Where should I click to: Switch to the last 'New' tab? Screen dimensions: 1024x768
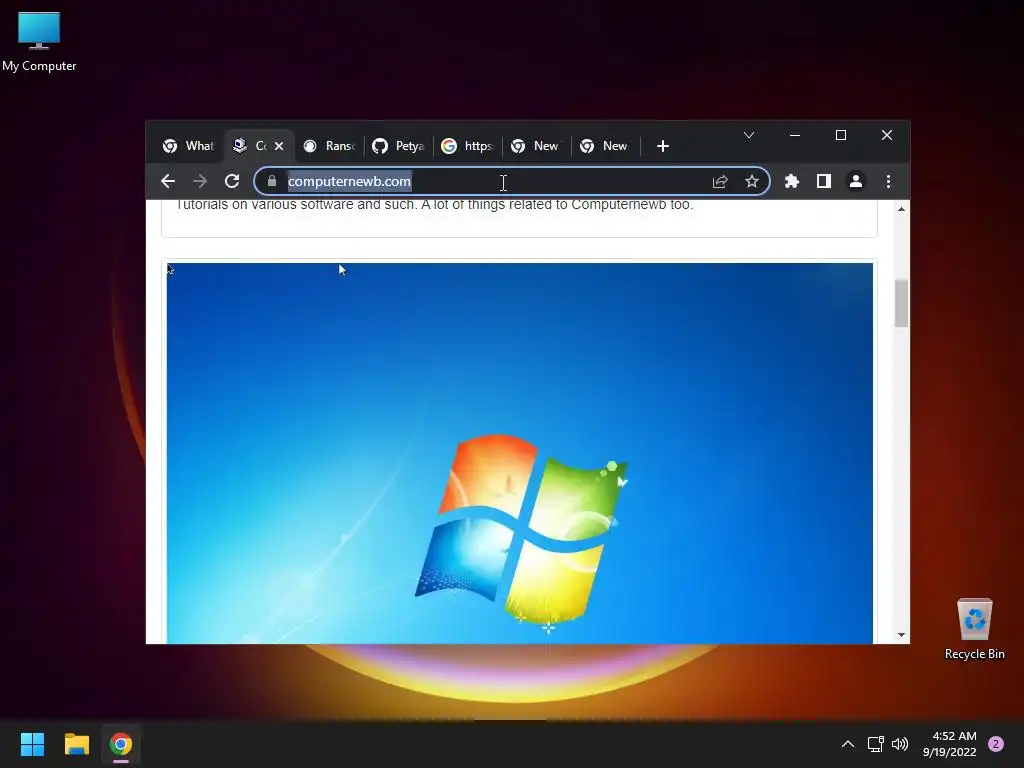point(605,146)
